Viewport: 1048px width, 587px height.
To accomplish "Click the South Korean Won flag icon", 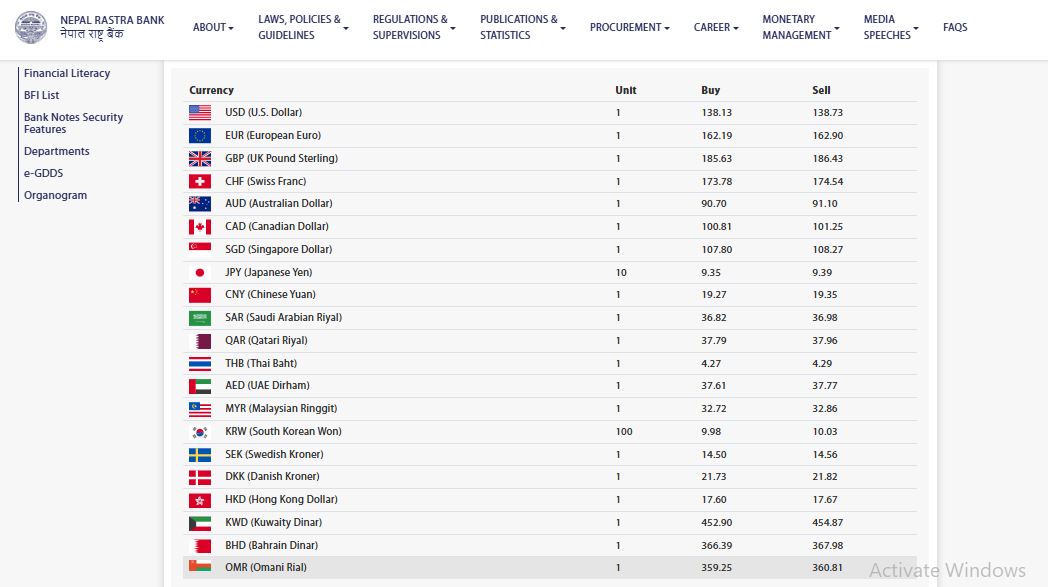I will point(200,432).
